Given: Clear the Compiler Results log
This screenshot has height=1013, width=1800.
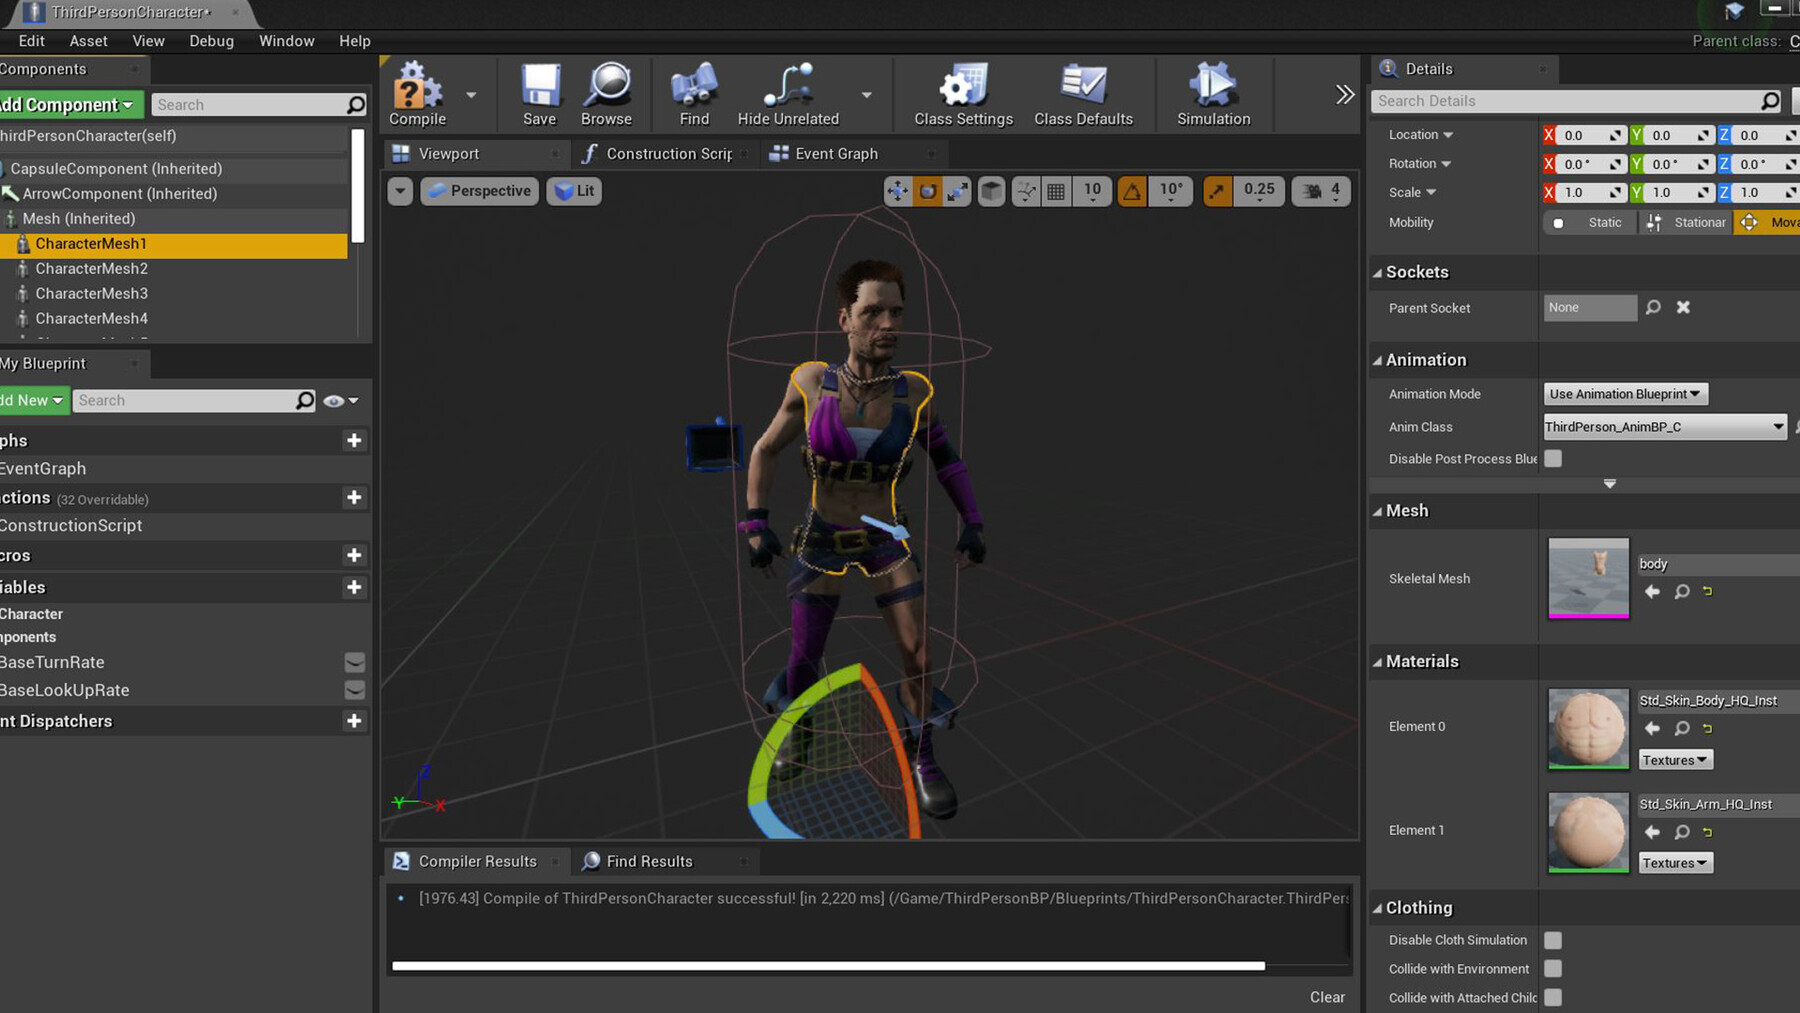Looking at the screenshot, I should point(1327,996).
